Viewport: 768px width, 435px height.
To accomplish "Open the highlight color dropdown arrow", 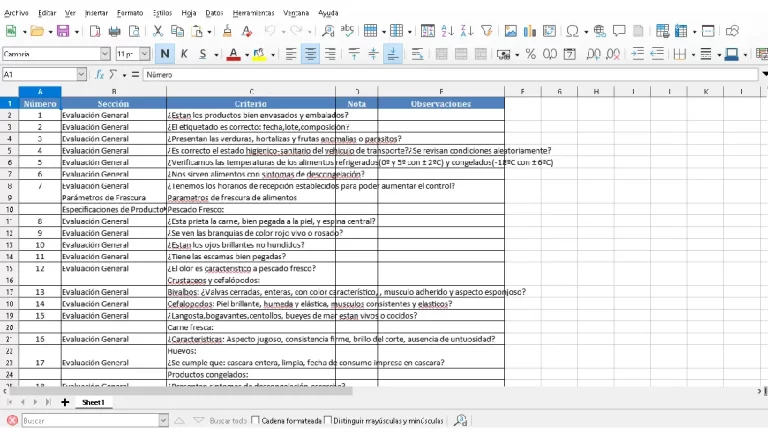I will tap(272, 54).
